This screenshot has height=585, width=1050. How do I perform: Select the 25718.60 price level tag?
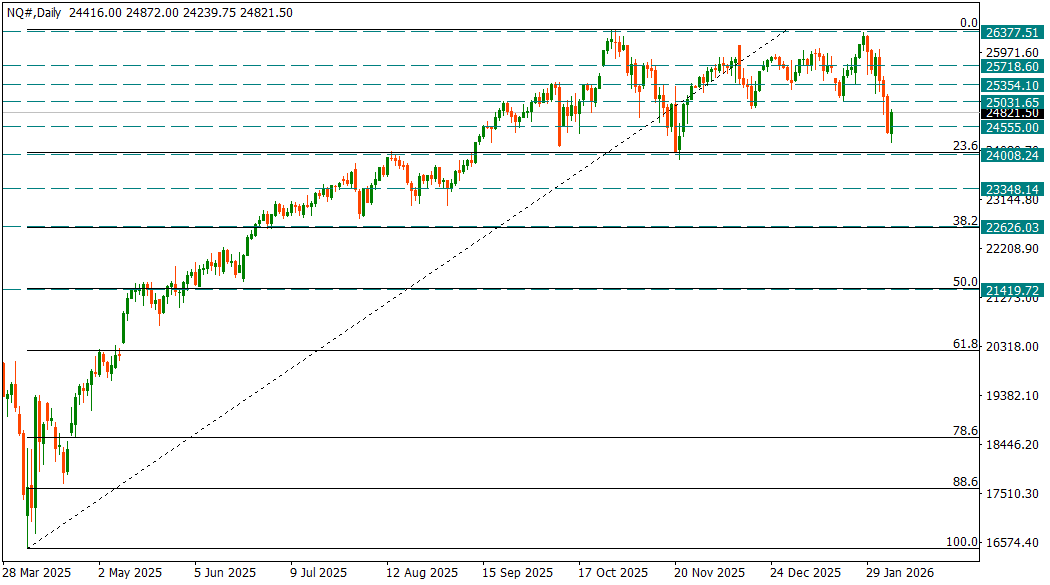point(1014,66)
